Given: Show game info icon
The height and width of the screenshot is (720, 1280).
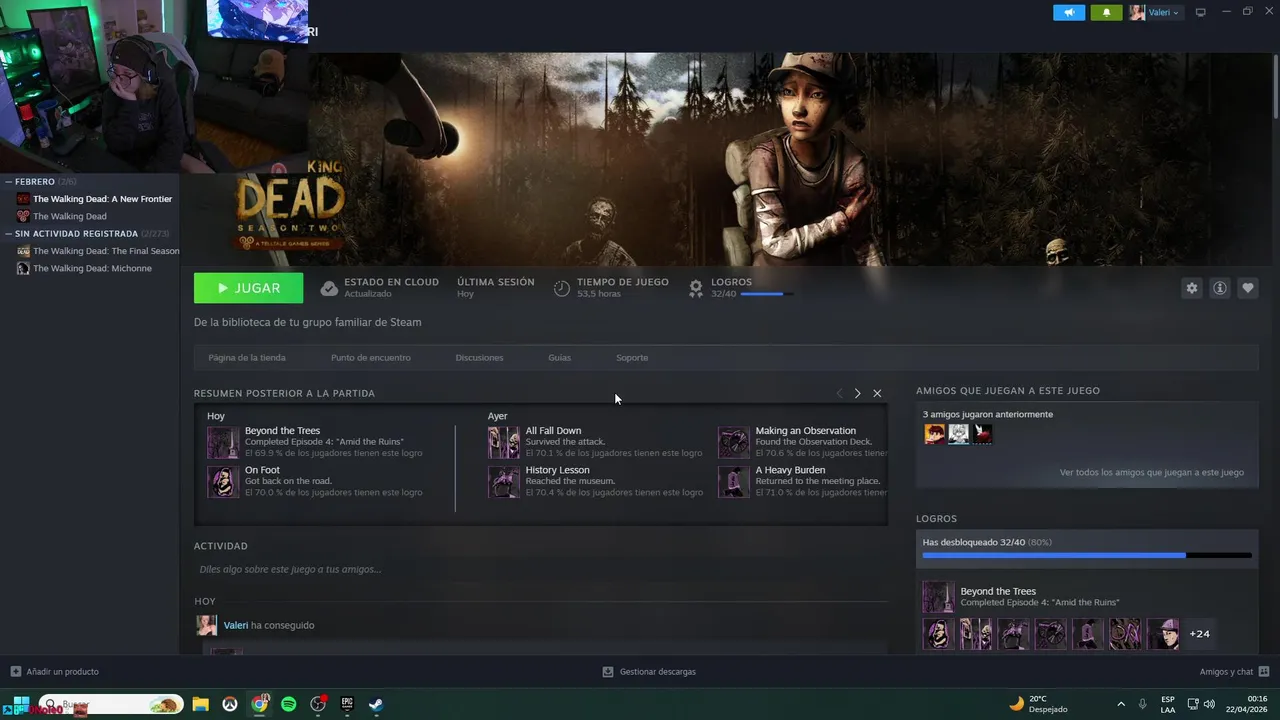Looking at the screenshot, I should point(1220,288).
